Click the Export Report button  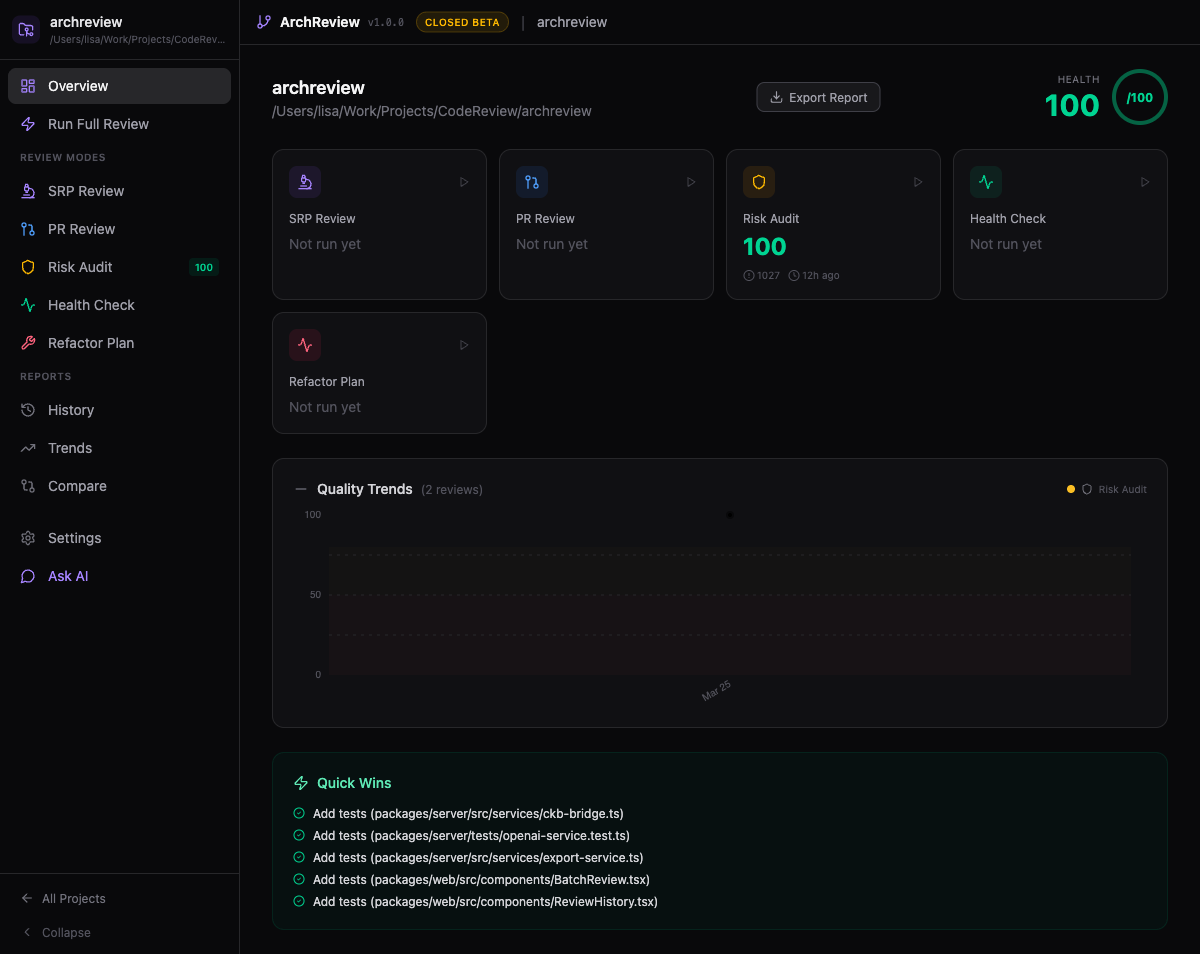click(x=818, y=97)
